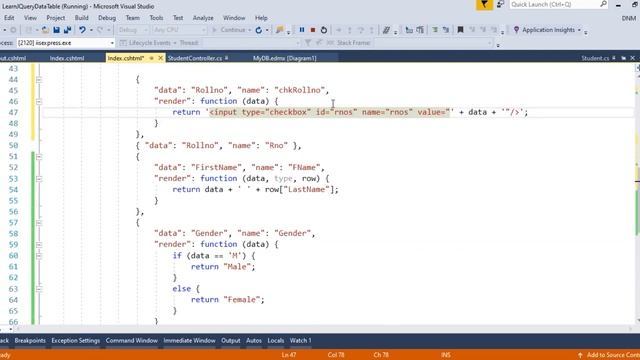Click the Step Into arrow icon
The width and height of the screenshot is (640, 360).
tap(349, 30)
